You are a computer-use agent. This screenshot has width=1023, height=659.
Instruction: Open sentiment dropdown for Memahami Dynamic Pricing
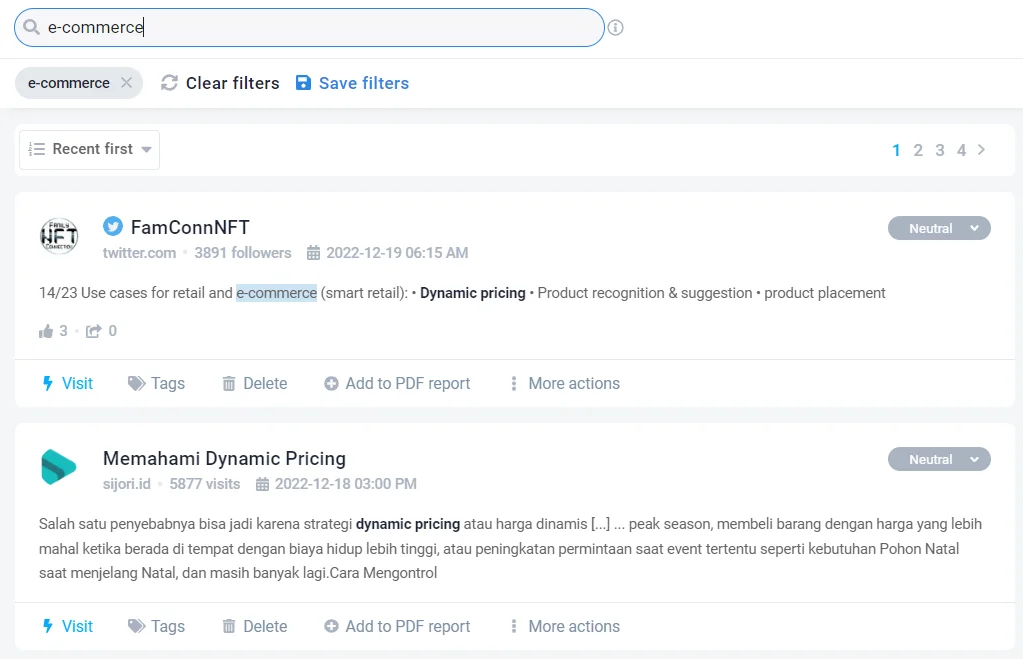pos(939,459)
